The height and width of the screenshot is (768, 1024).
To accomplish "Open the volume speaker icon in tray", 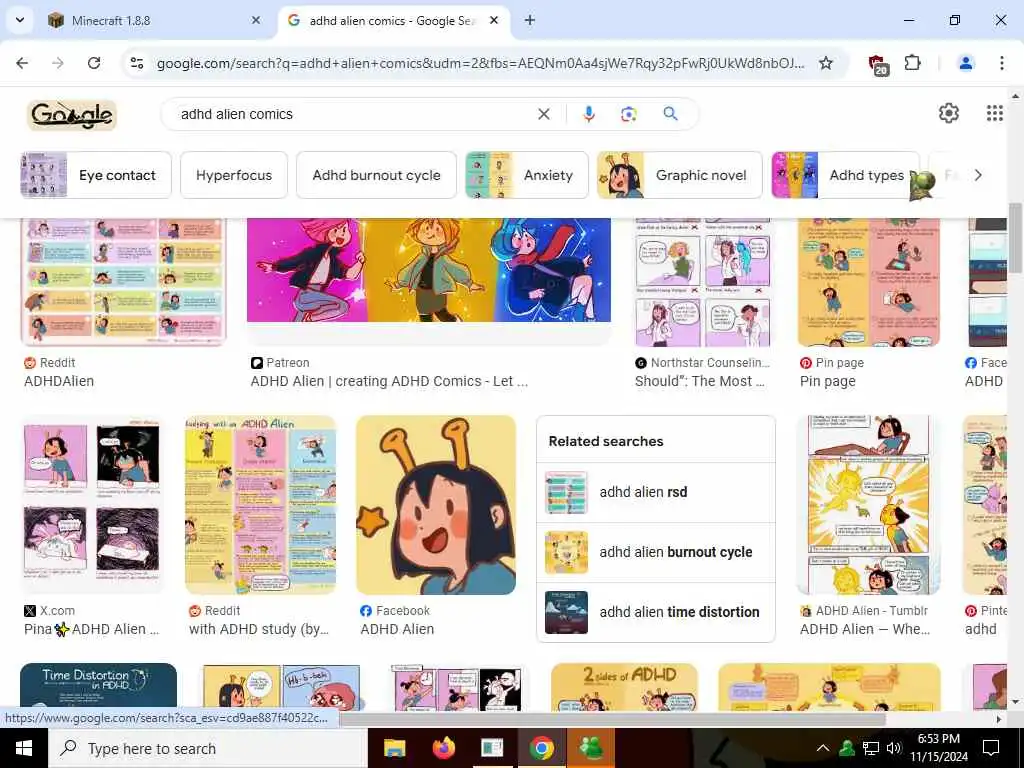I will coord(893,748).
